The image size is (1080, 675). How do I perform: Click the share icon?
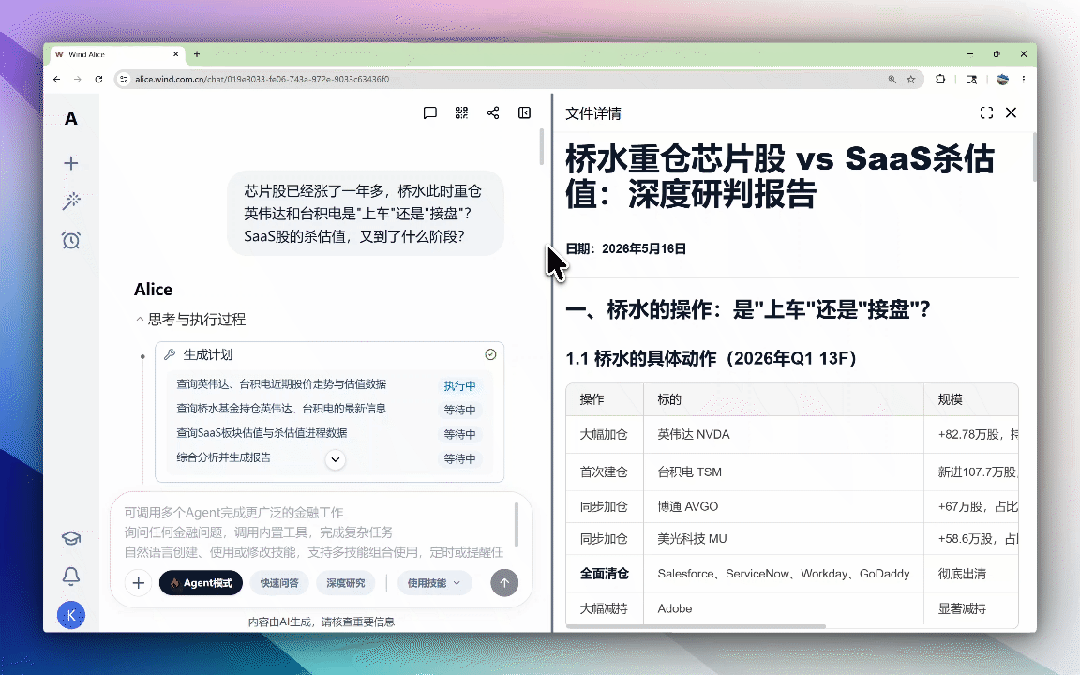(x=493, y=113)
